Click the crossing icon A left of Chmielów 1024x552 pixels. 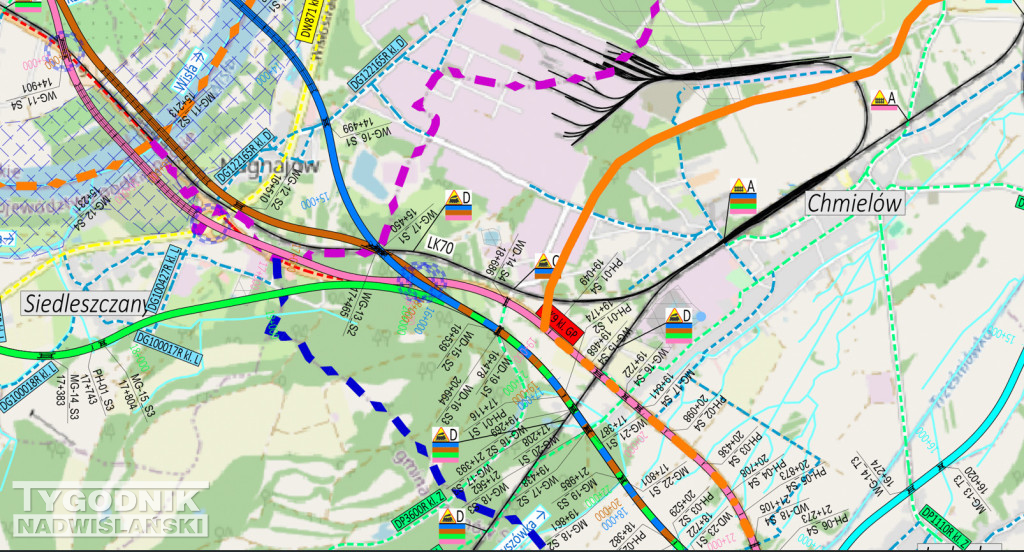[741, 197]
